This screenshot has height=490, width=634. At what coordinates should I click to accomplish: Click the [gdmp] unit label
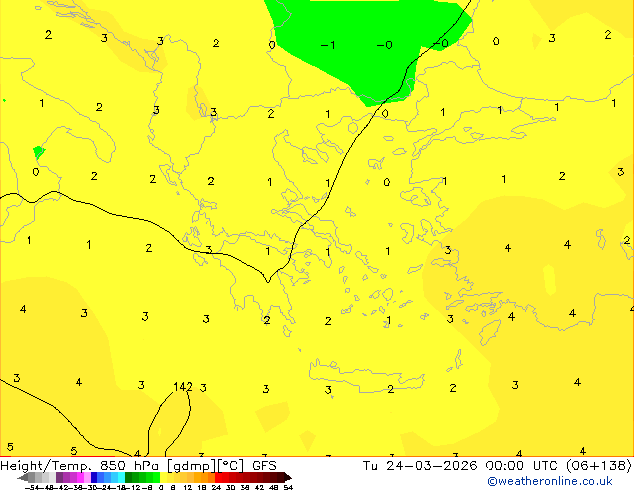pyautogui.click(x=192, y=466)
